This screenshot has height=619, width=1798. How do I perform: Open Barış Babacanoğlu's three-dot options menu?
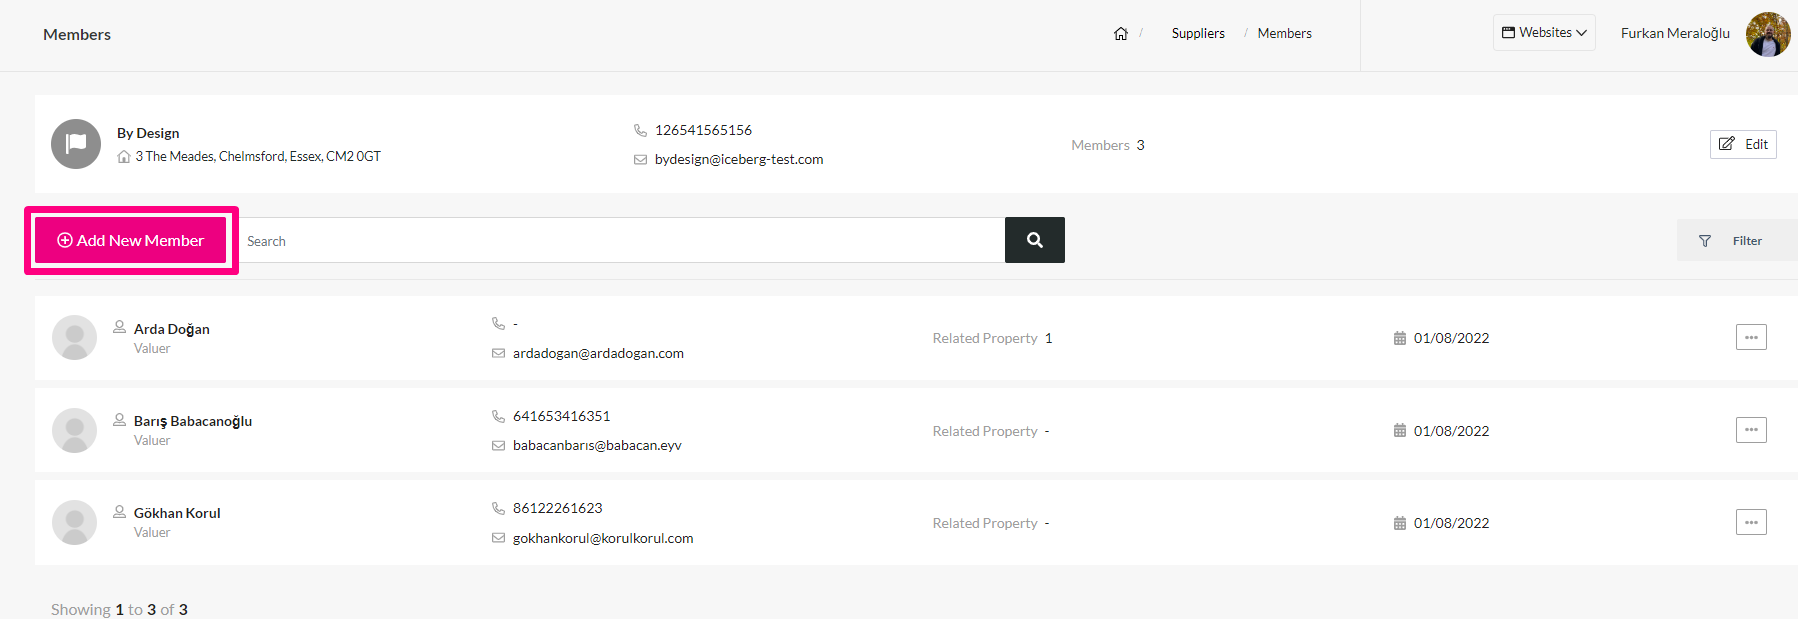tap(1751, 430)
